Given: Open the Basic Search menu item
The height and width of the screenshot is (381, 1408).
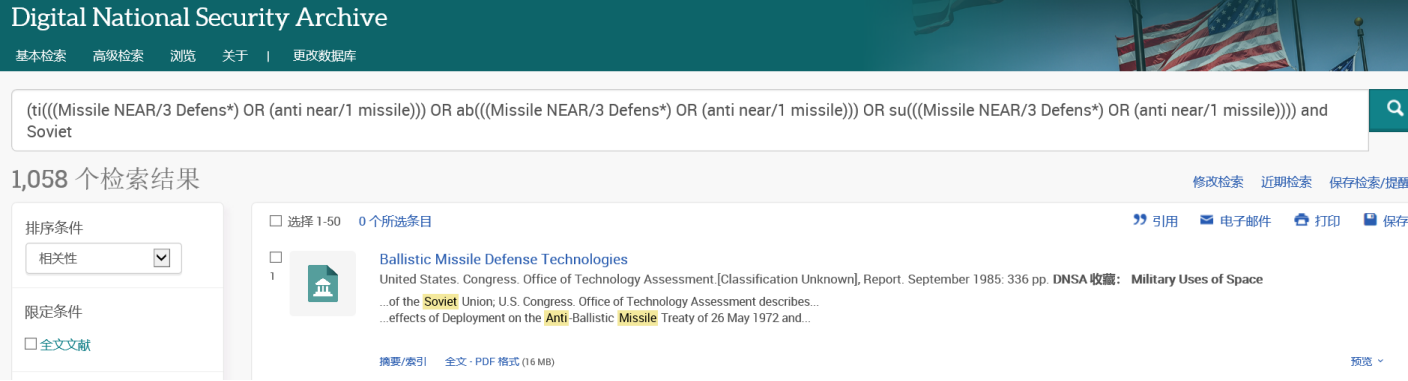Looking at the screenshot, I should [x=41, y=56].
